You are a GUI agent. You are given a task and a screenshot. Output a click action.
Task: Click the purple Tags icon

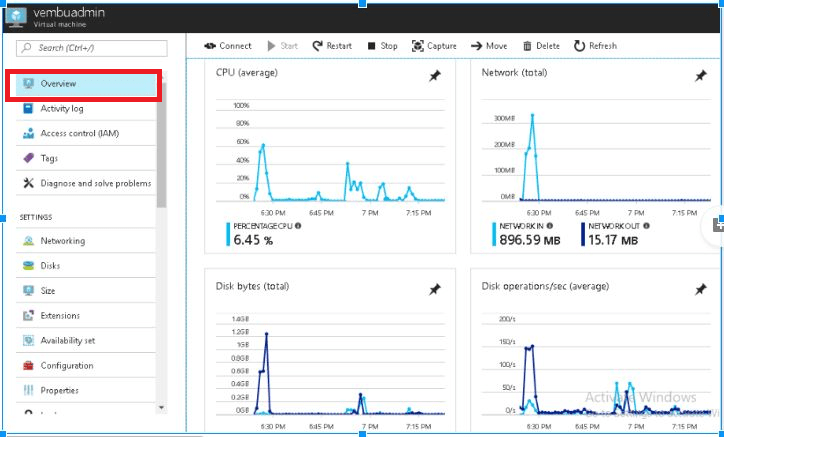pyautogui.click(x=28, y=158)
